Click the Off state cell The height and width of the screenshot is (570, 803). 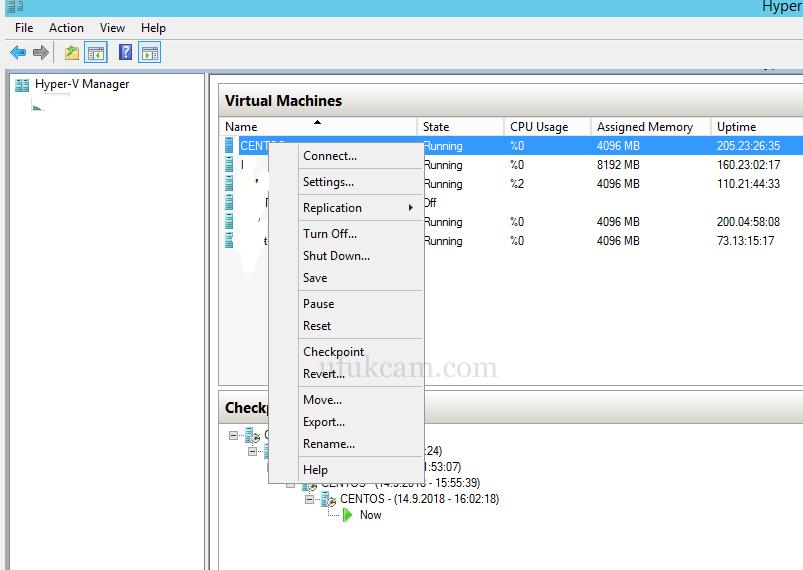[430, 202]
